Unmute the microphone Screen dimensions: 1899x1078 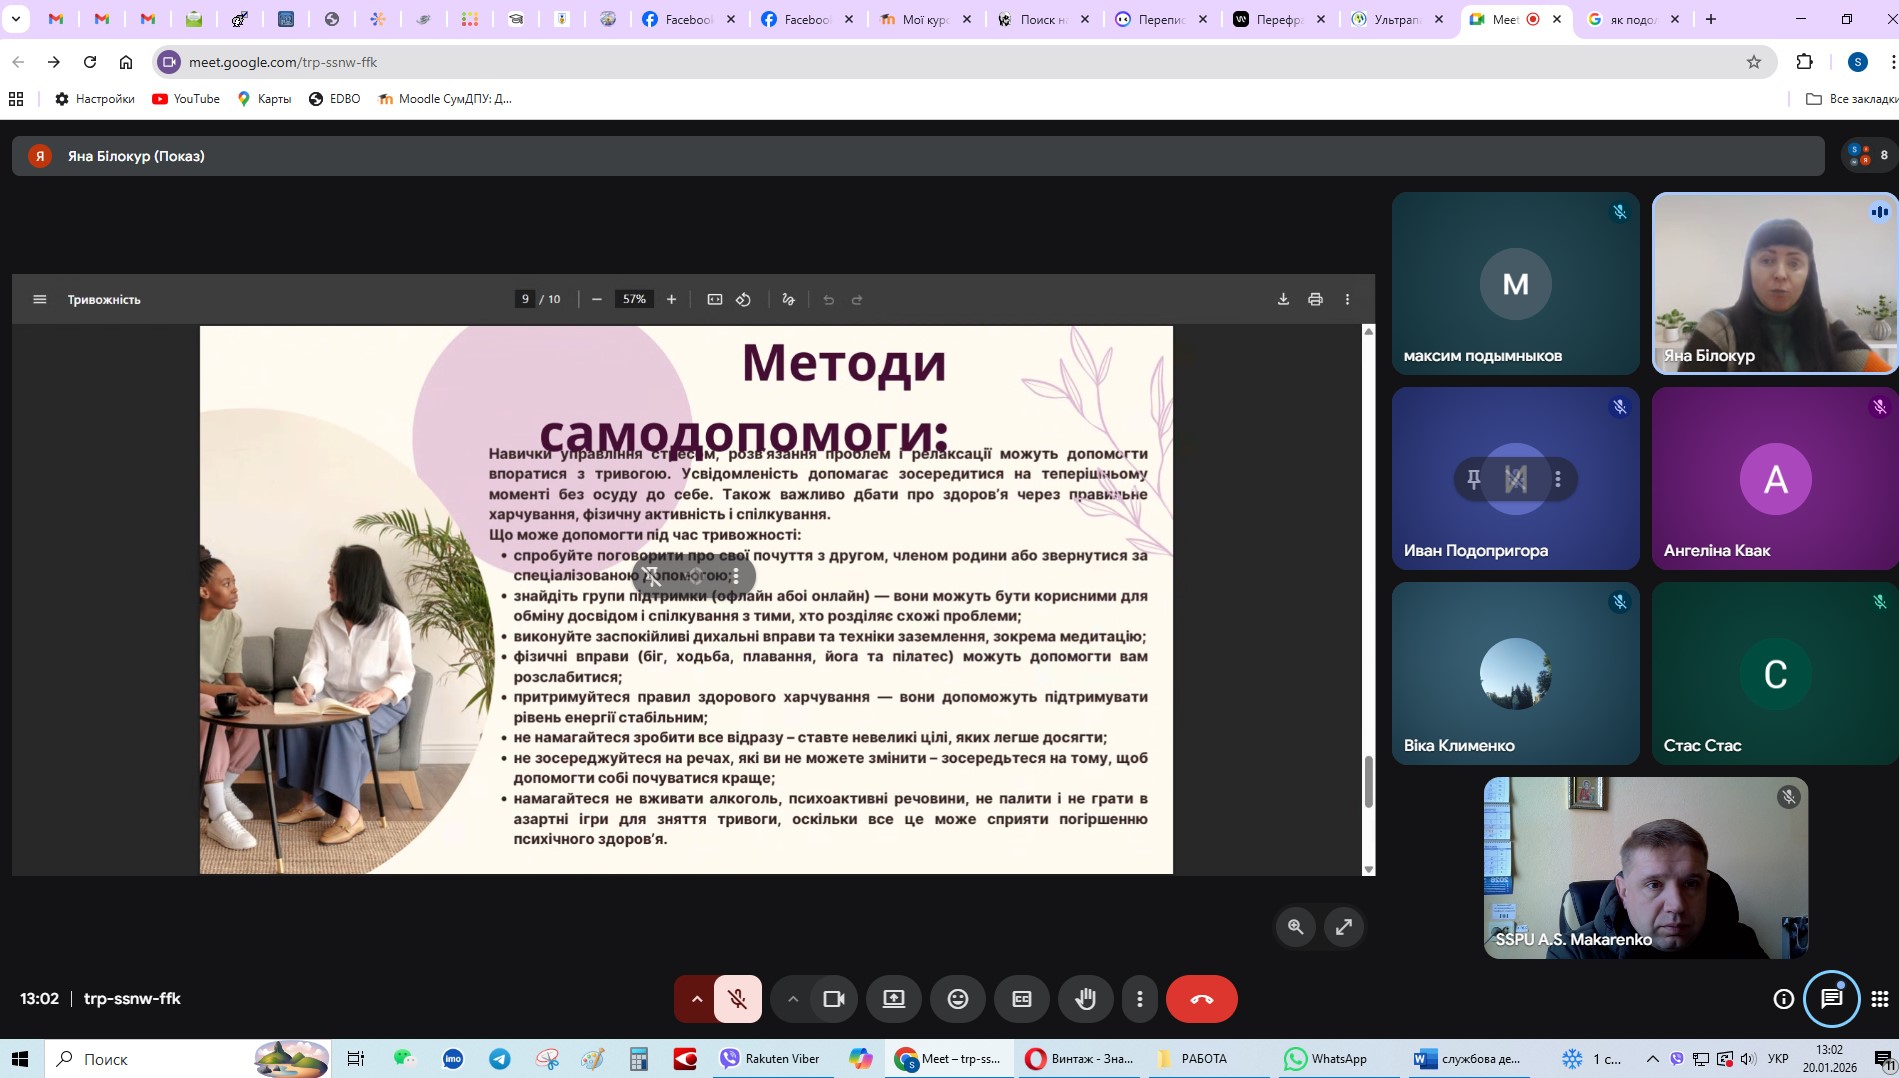[x=738, y=999]
